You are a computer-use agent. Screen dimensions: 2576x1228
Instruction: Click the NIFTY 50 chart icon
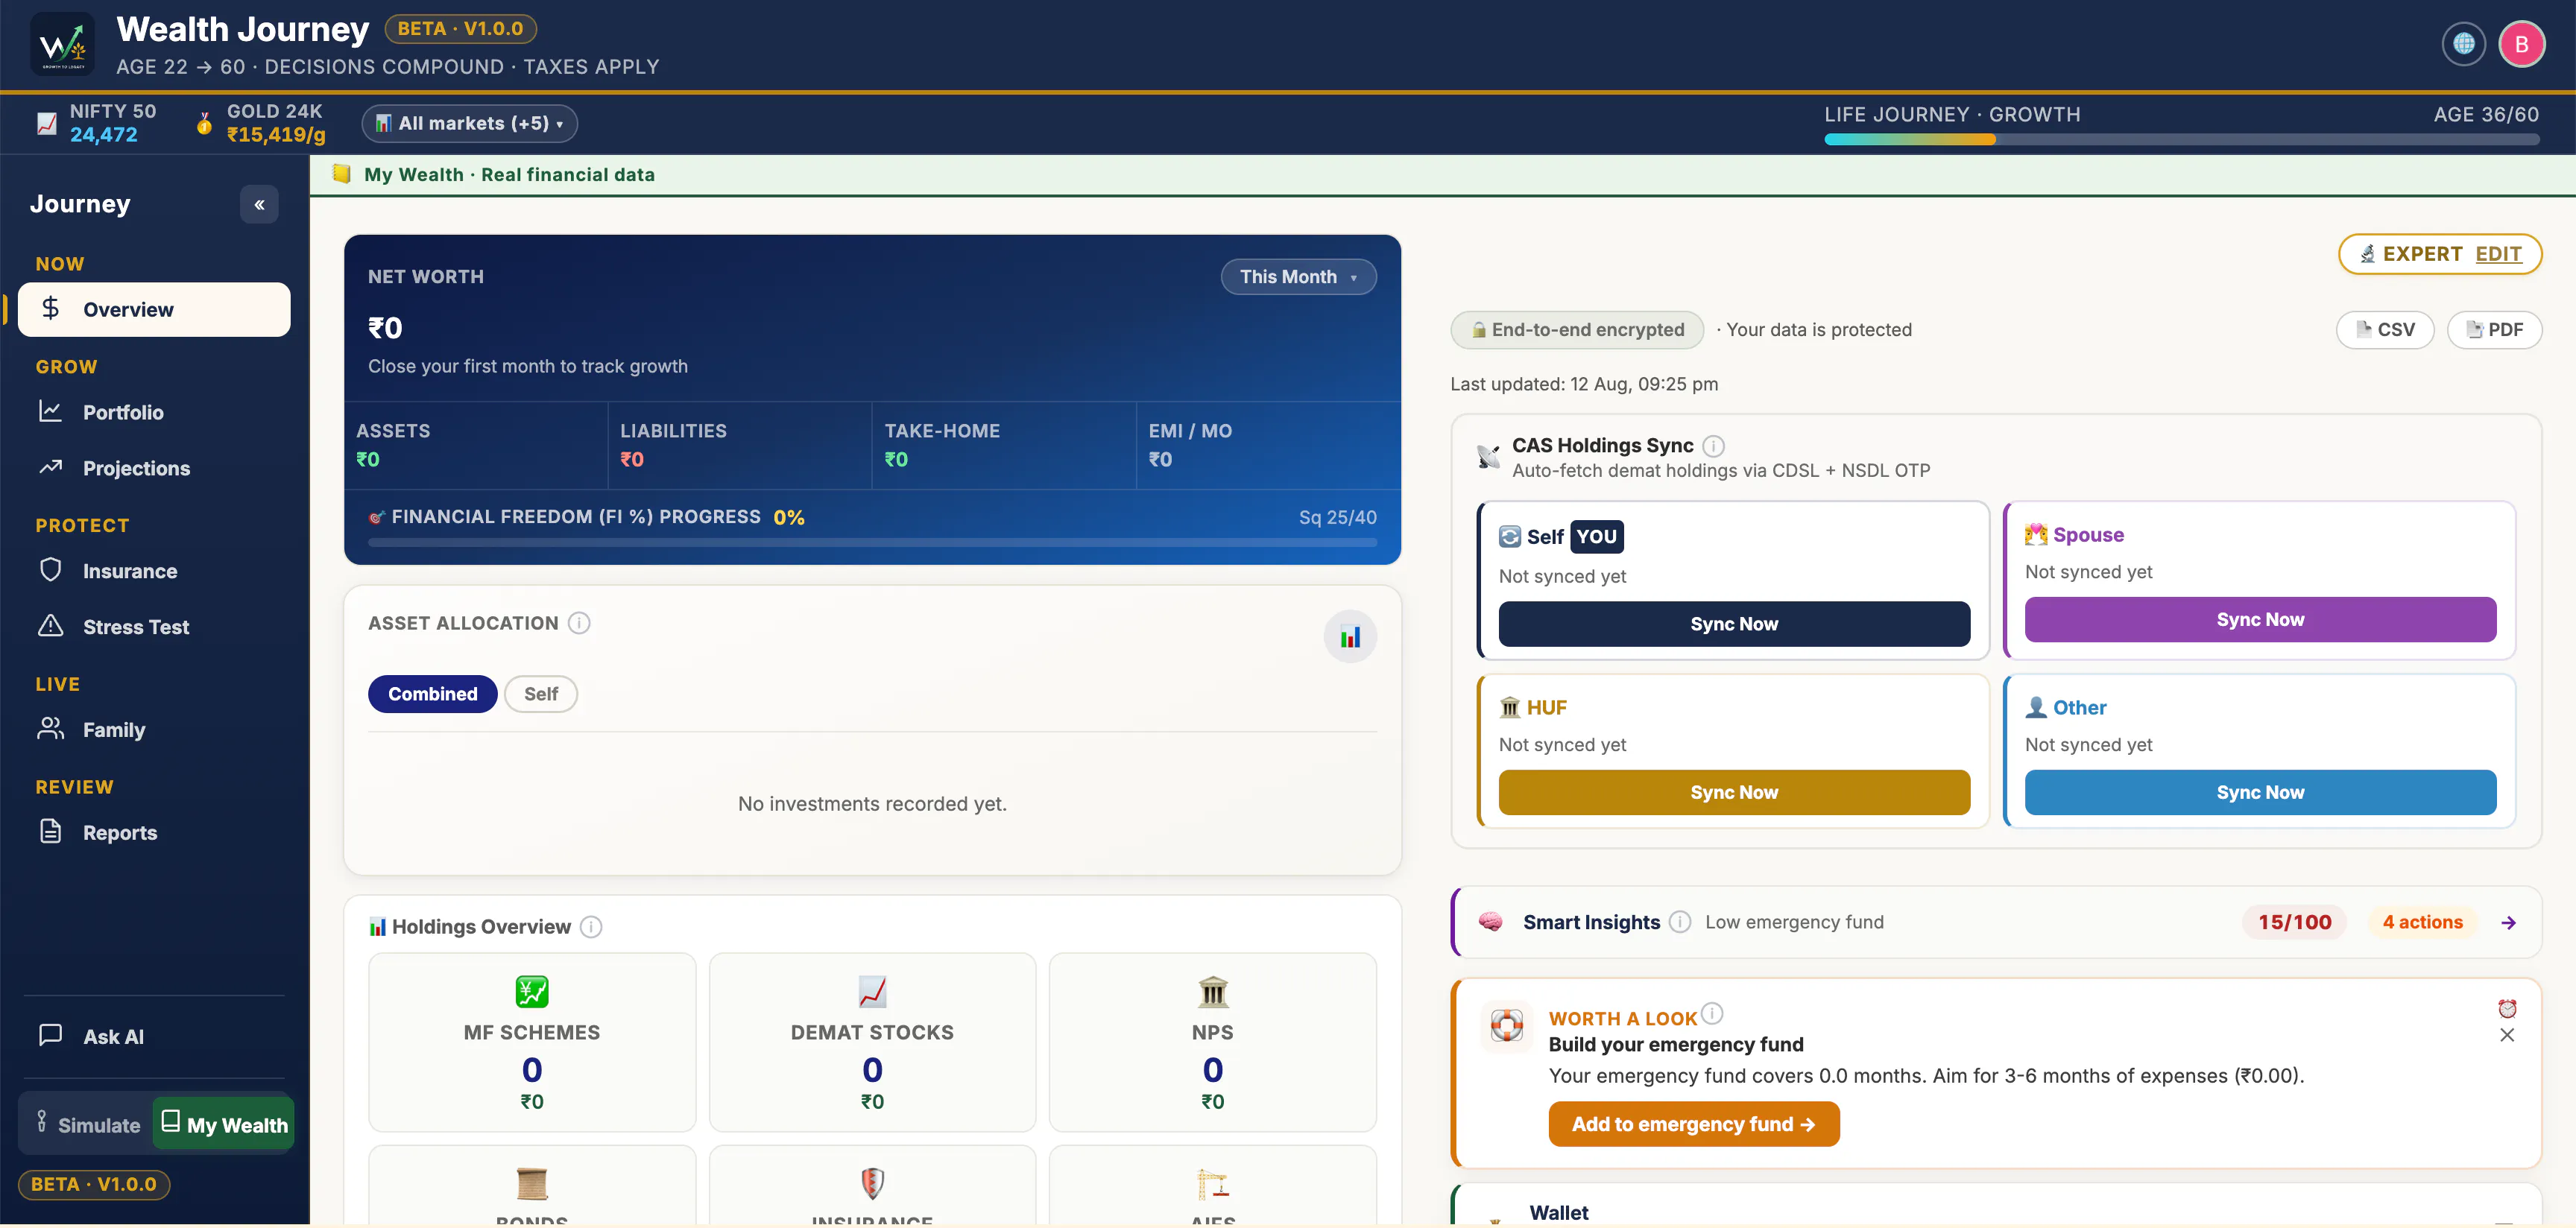47,123
